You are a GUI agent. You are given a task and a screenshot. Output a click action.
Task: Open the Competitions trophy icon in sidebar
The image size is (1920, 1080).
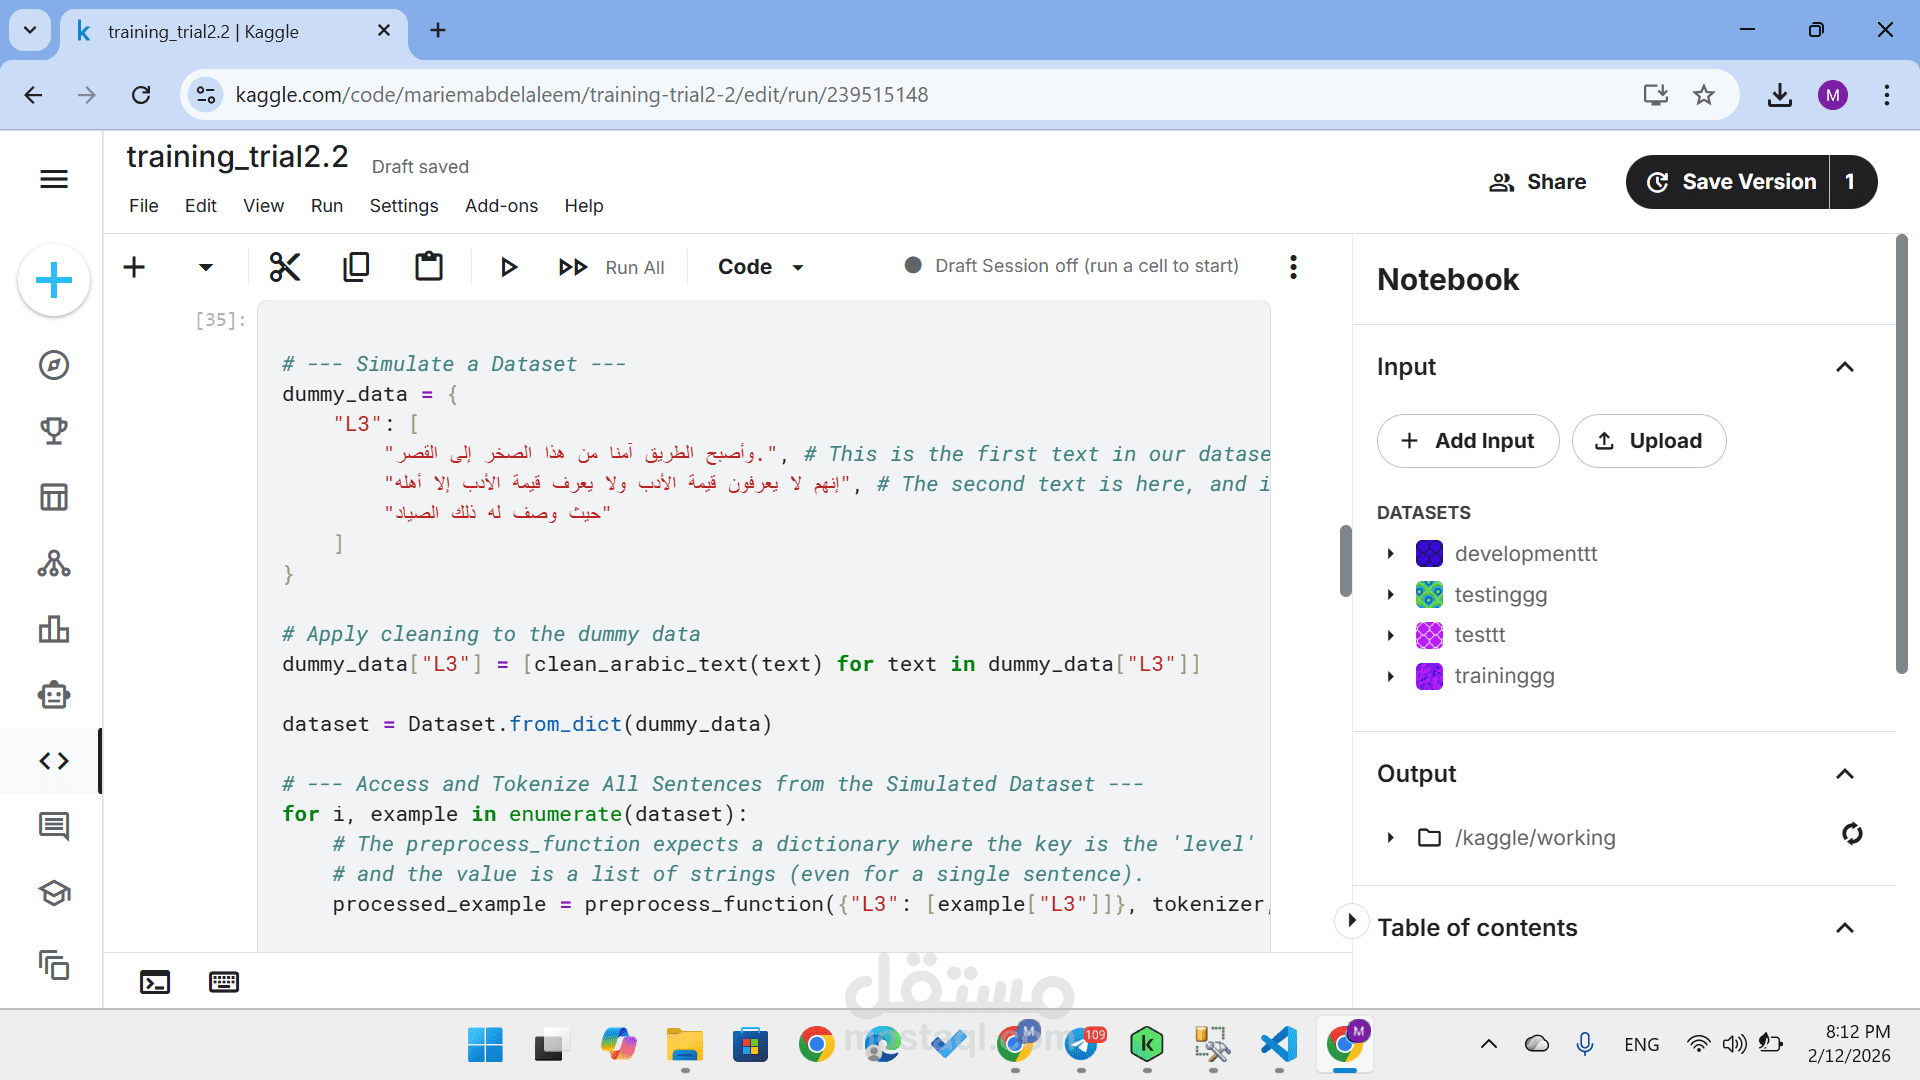pos(54,431)
